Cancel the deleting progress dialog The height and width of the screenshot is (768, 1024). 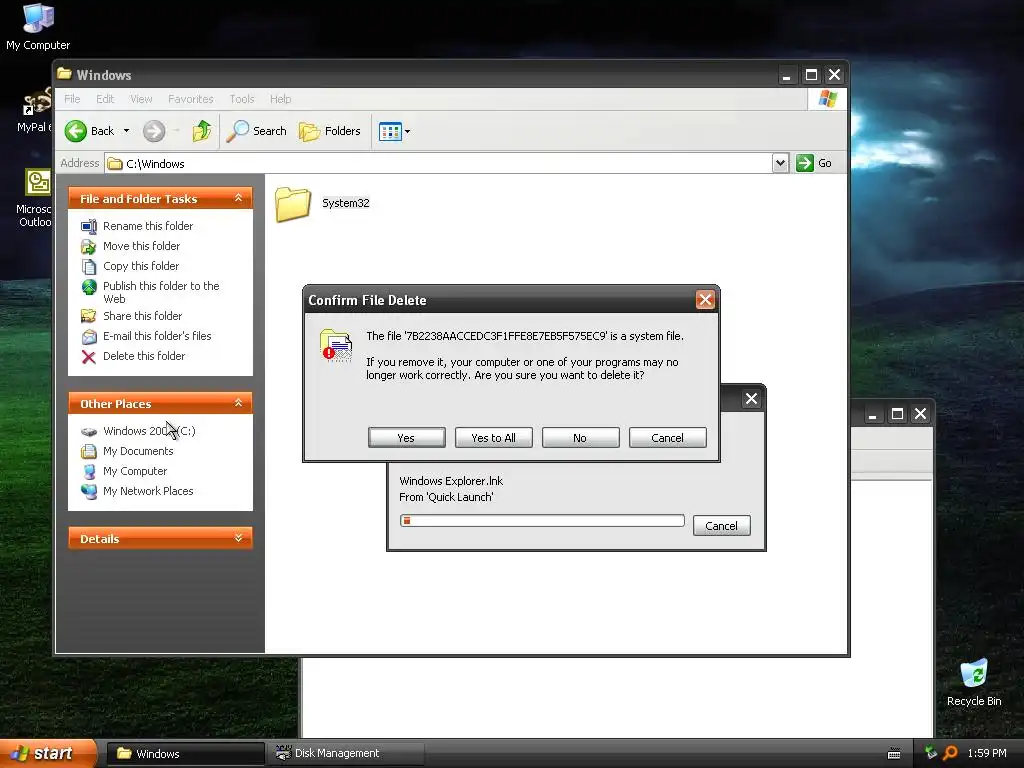coord(722,526)
